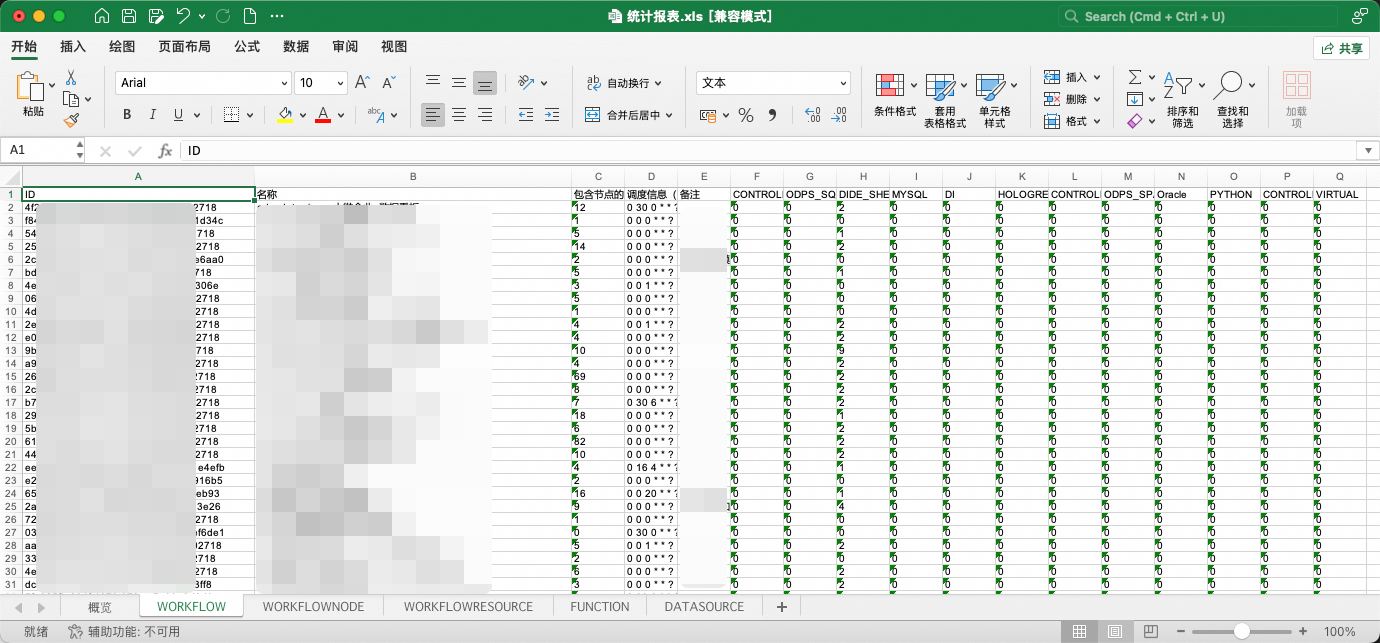1380x643 pixels.
Task: Save the workbook with the floppy icon
Action: tap(129, 16)
